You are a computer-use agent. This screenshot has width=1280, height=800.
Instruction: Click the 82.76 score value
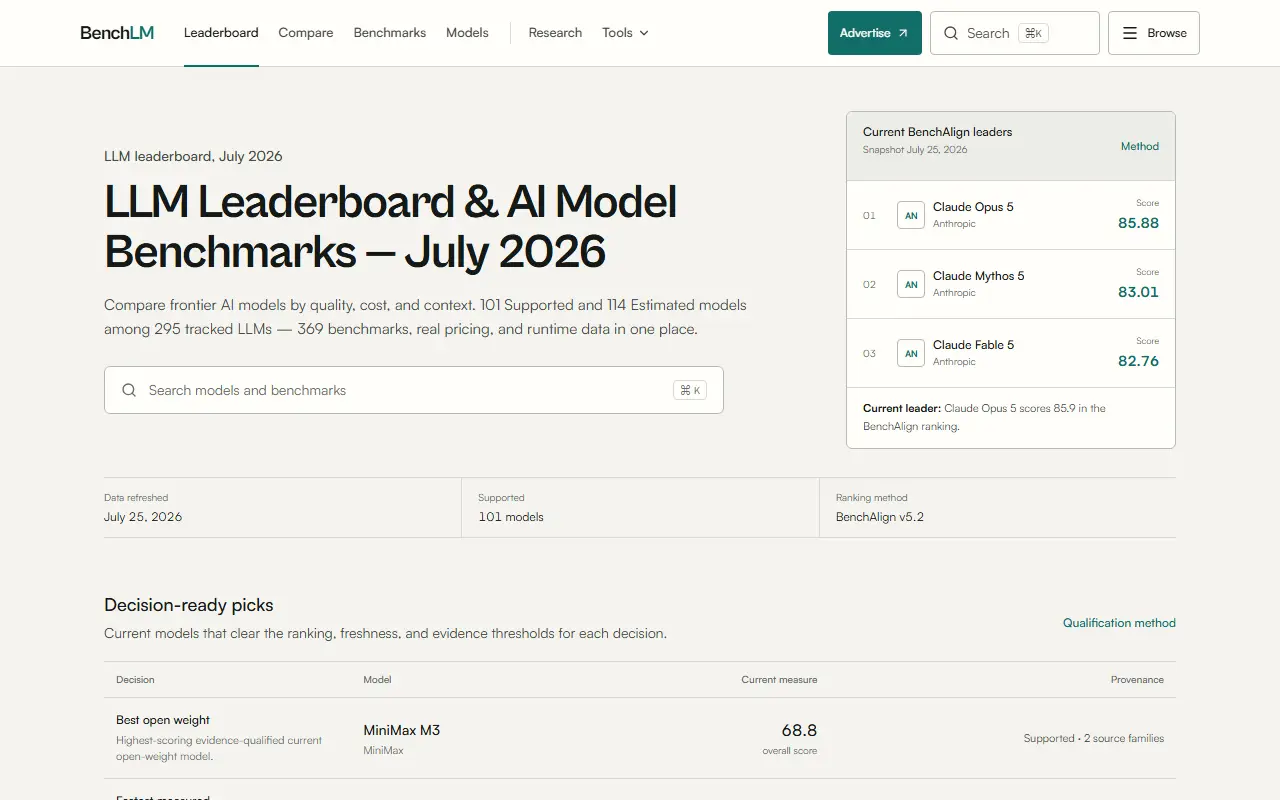tap(1138, 361)
